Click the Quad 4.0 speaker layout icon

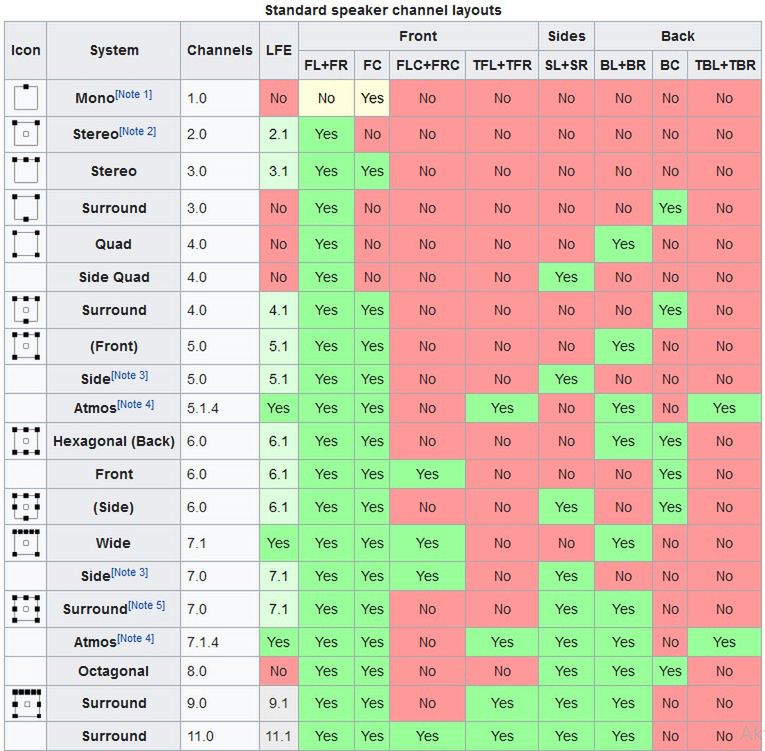pyautogui.click(x=26, y=244)
